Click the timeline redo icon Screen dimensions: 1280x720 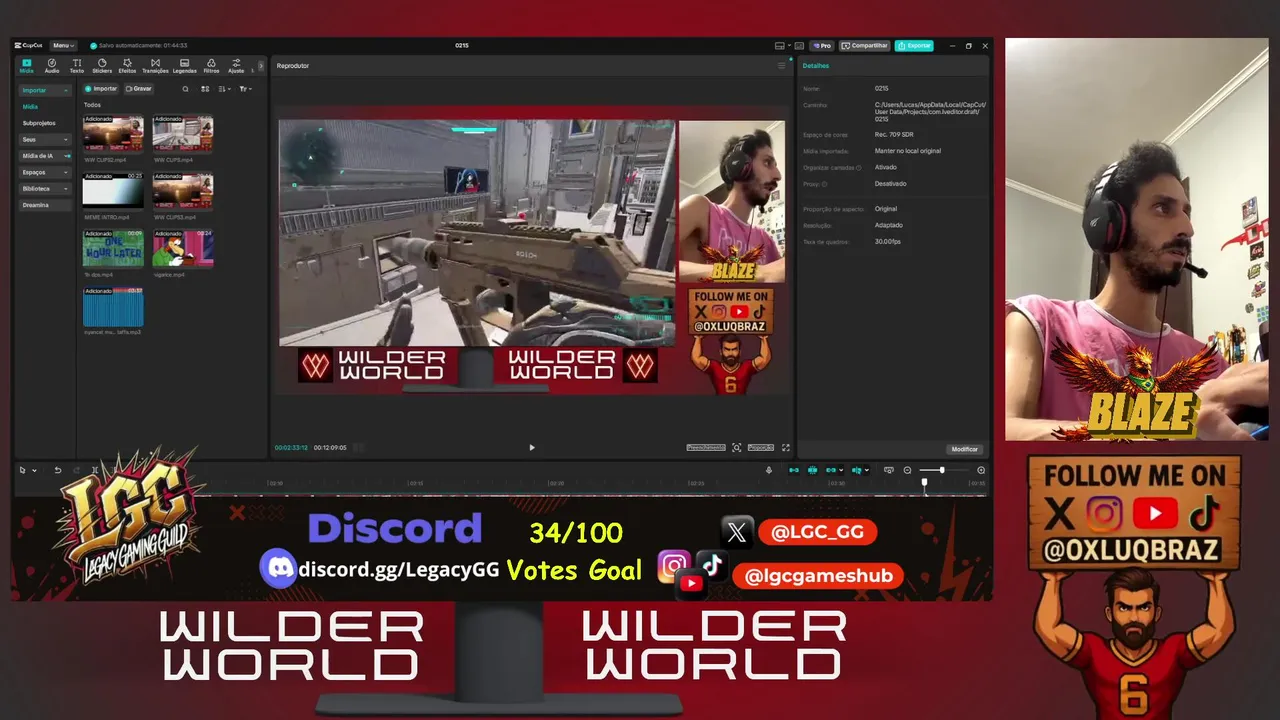[x=77, y=470]
